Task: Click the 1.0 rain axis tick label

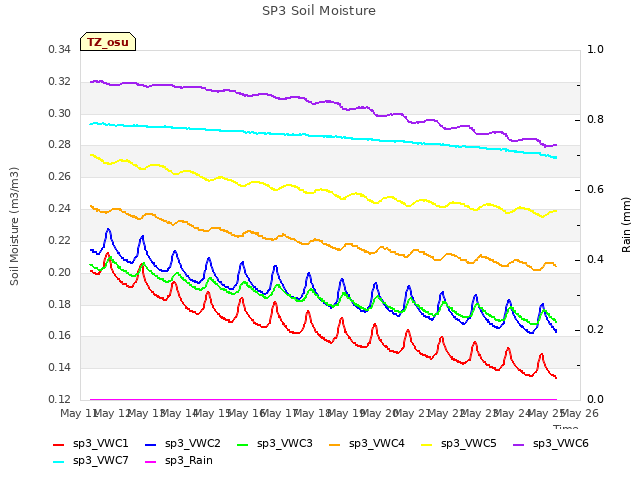Action: 595,50
